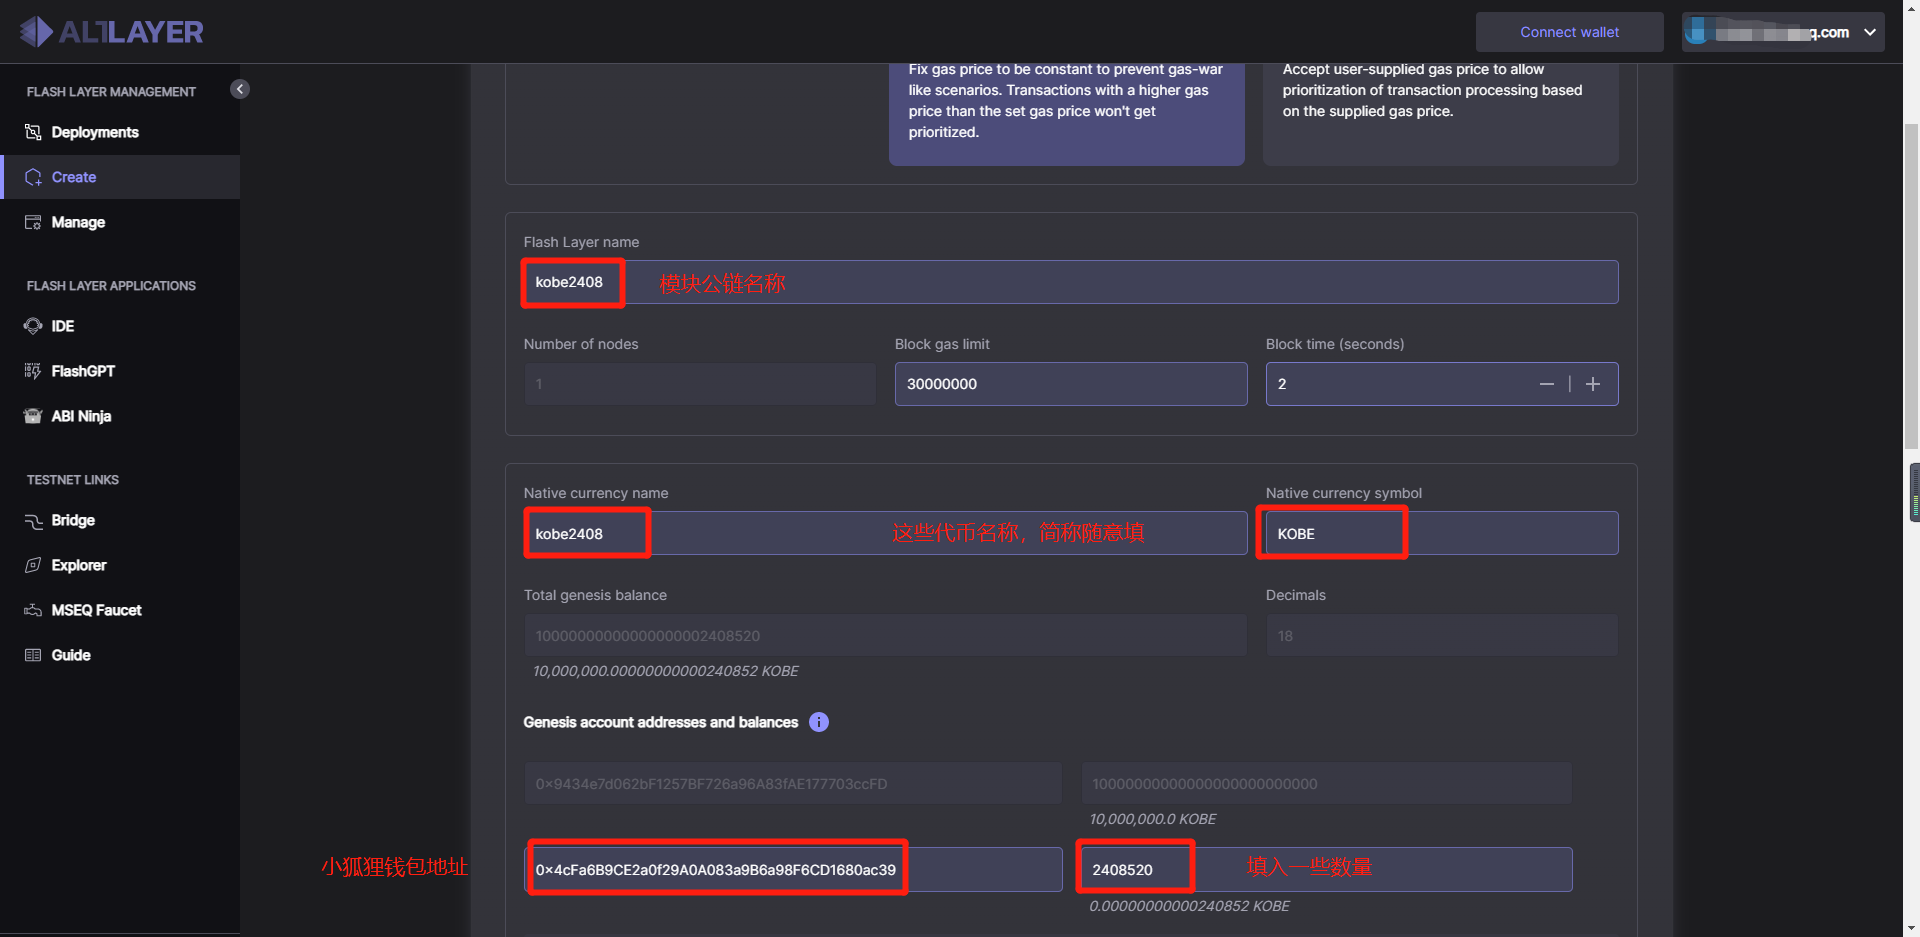Click the ABI Ninja icon

coord(33,416)
